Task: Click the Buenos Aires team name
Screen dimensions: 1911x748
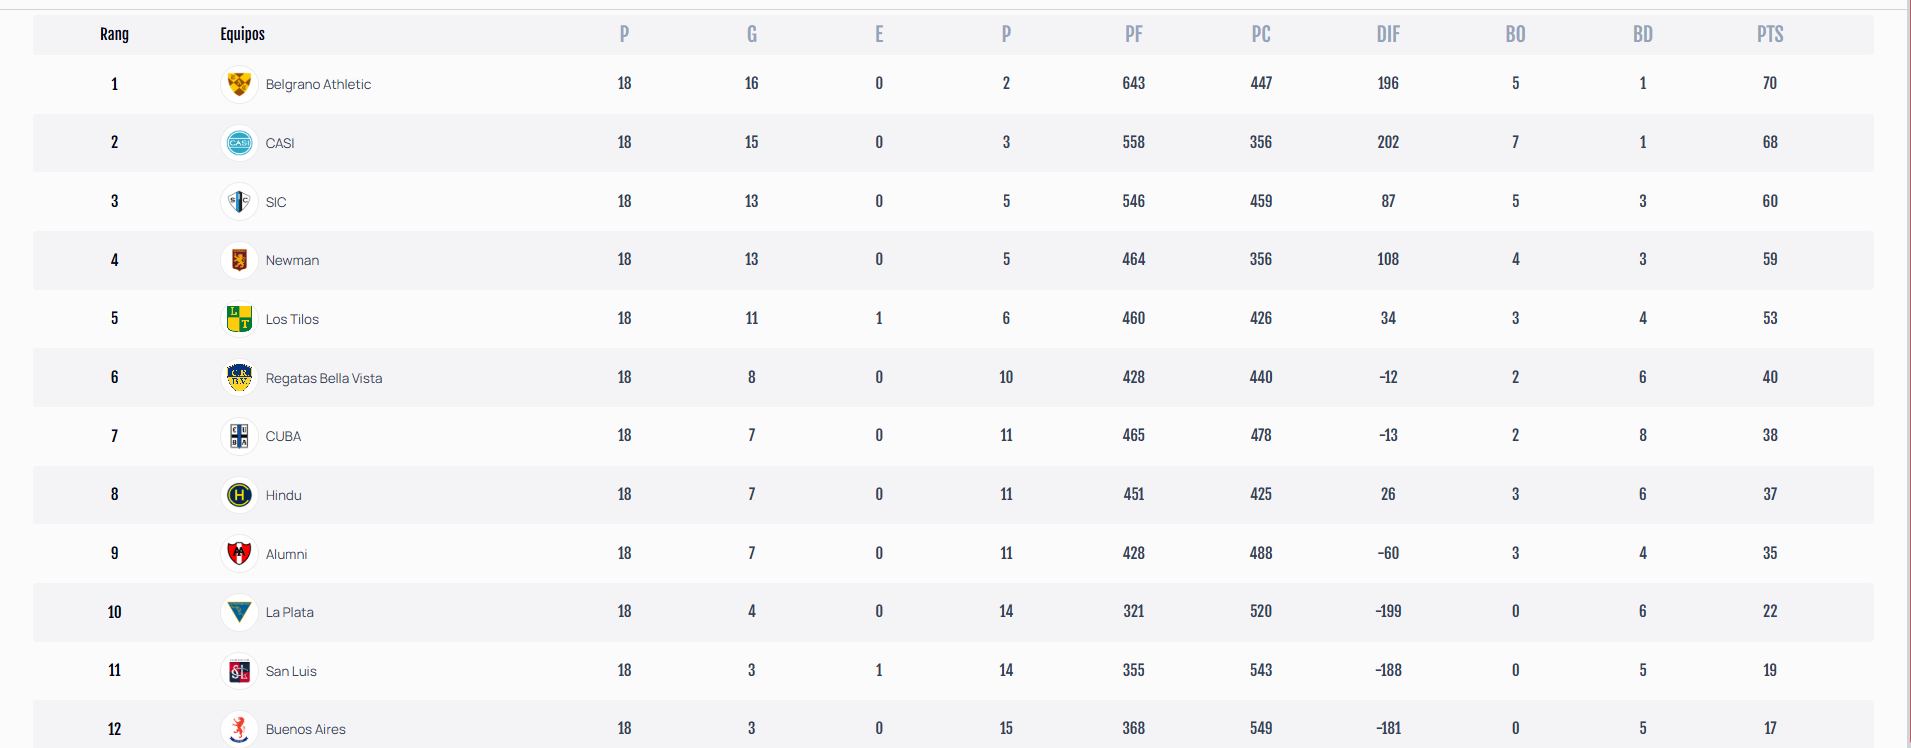Action: tap(306, 729)
